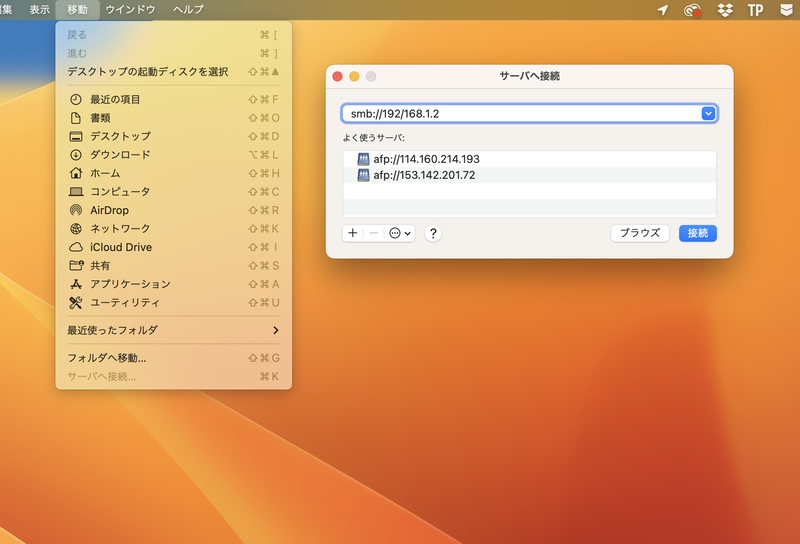Screen dimensions: 800x544
Task: Click the document icon beside 書類
Action: [76, 118]
